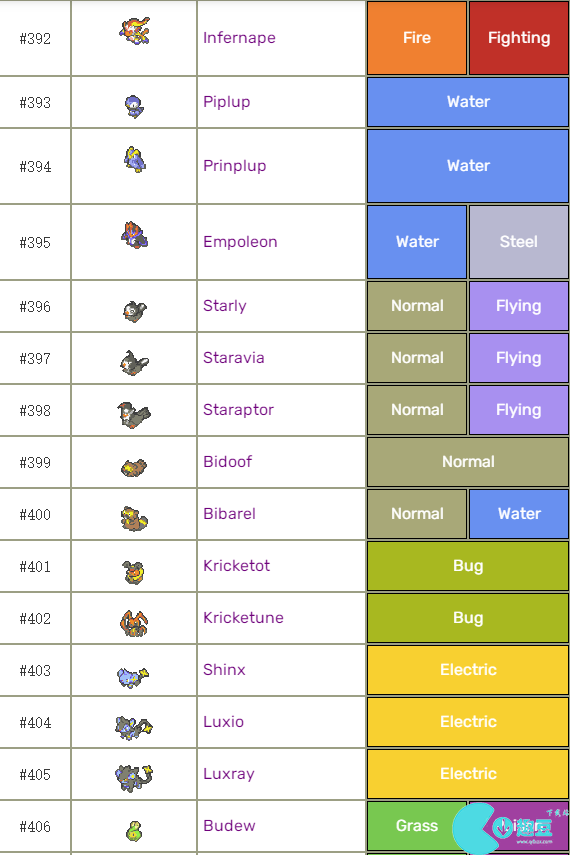Click the Shinx sprite image
570x855 pixels.
point(133,676)
